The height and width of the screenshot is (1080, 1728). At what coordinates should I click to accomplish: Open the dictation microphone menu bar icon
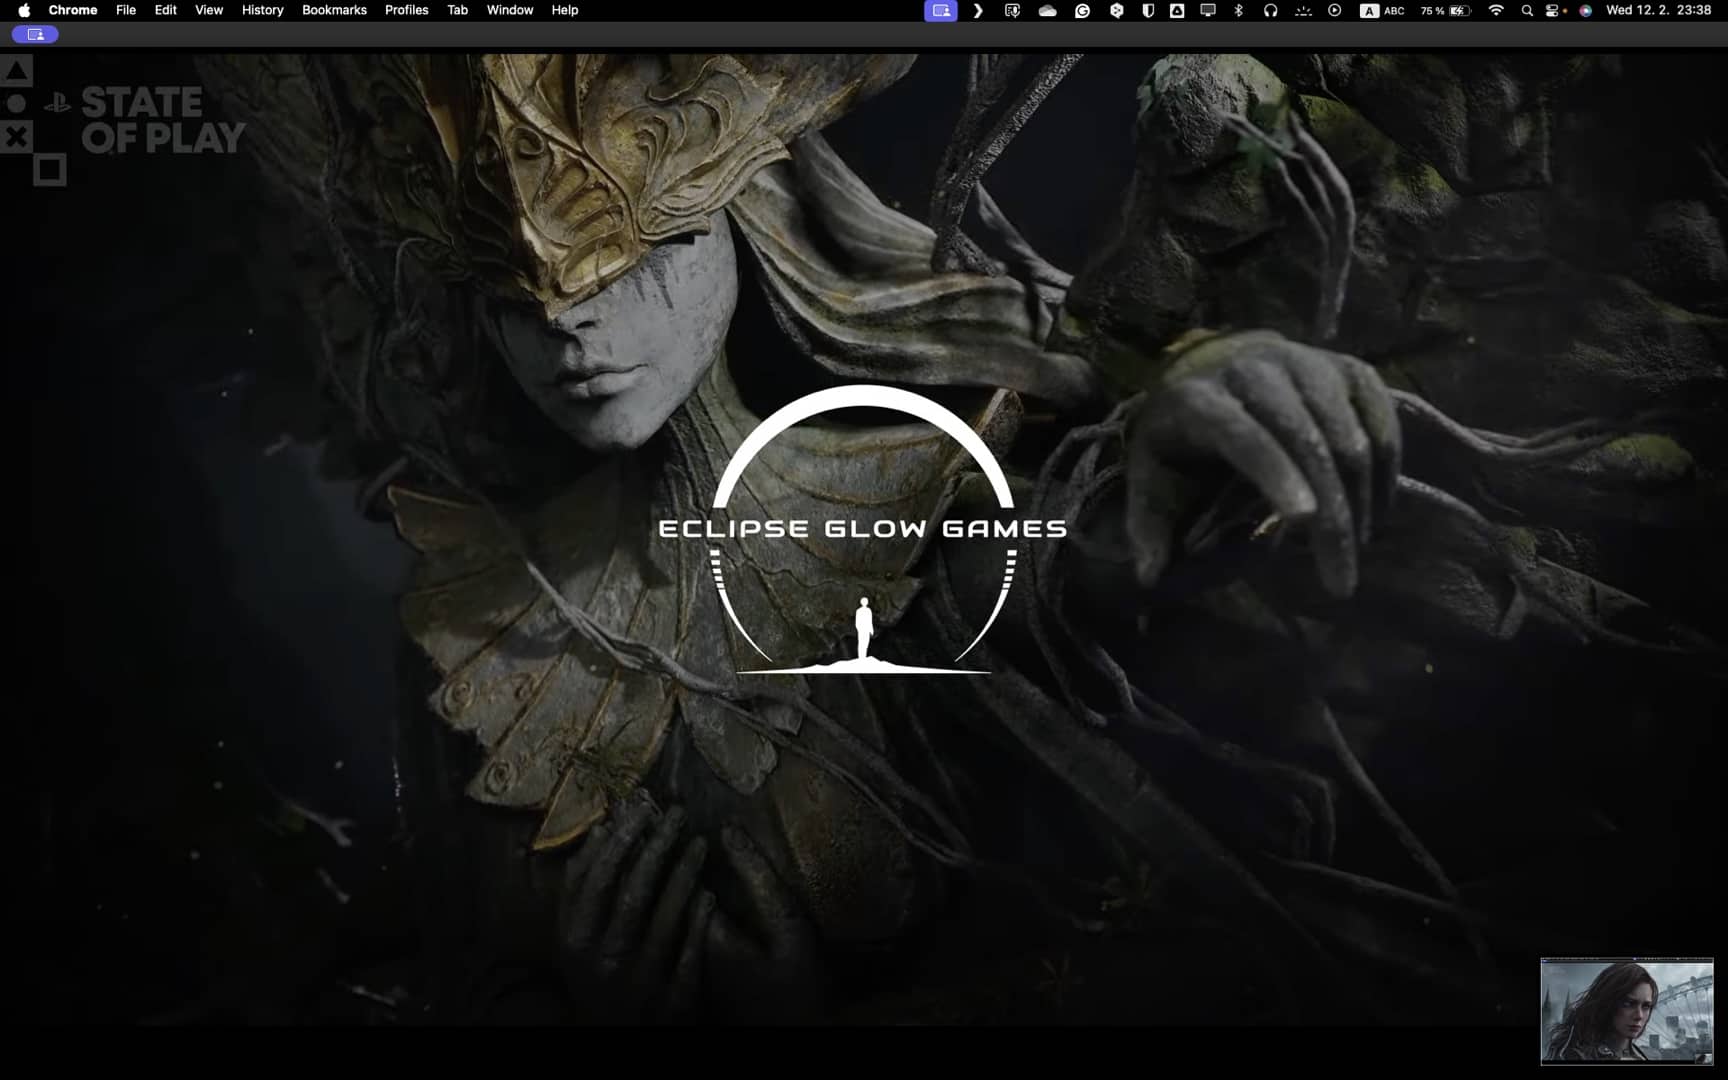click(1012, 10)
